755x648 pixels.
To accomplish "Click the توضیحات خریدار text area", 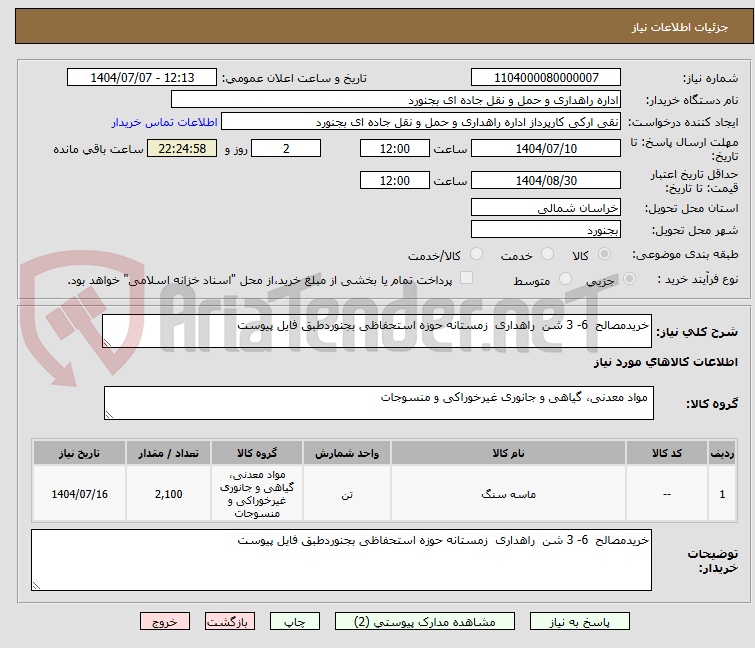I will pos(341,560).
